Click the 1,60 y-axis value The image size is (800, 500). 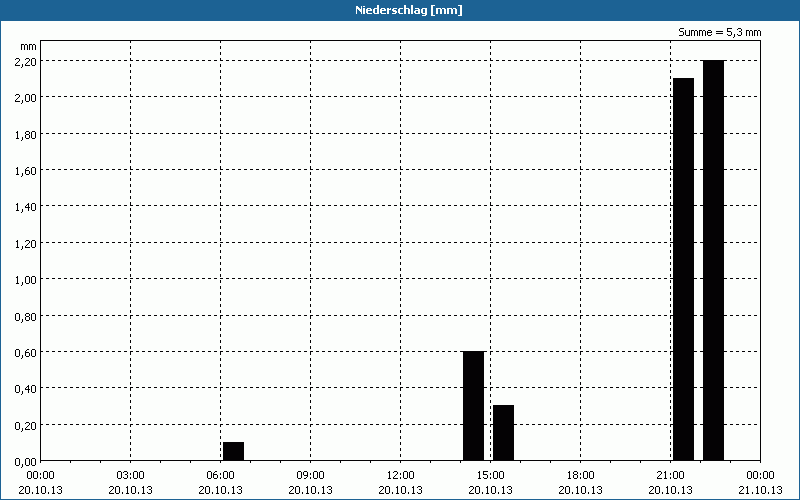pyautogui.click(x=26, y=170)
